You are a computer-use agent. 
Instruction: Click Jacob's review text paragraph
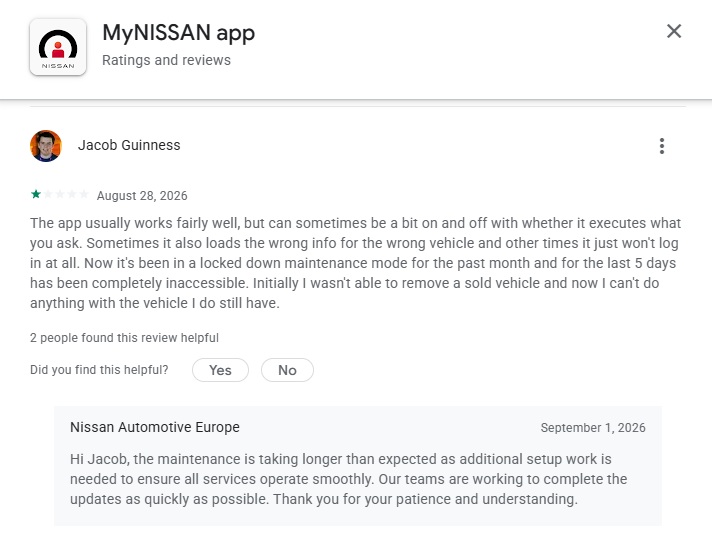(356, 263)
